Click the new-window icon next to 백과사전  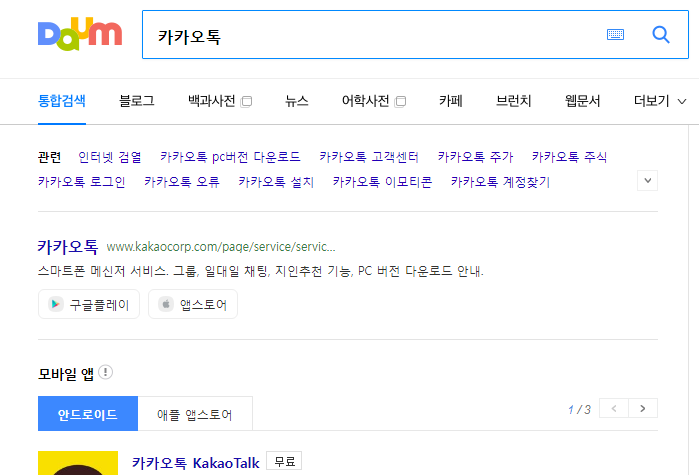[x=246, y=102]
